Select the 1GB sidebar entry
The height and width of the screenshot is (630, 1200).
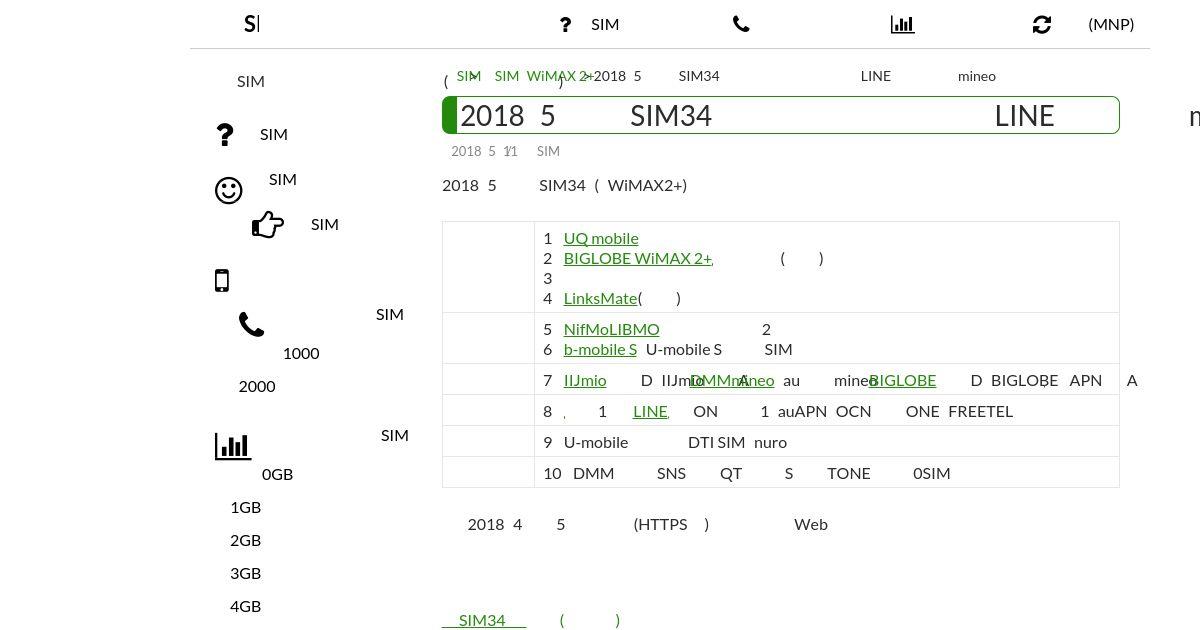coord(245,507)
